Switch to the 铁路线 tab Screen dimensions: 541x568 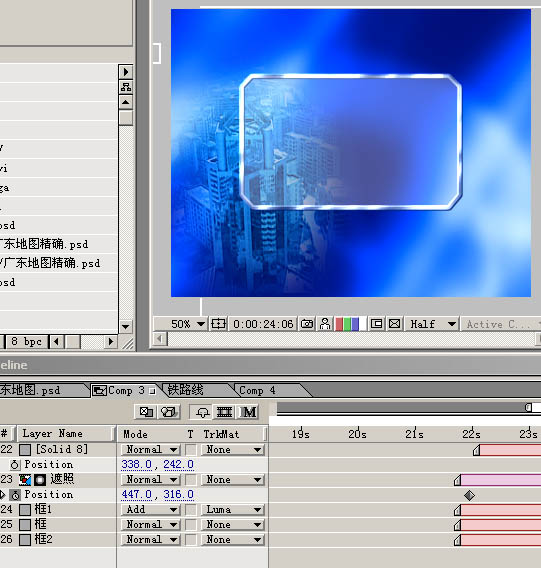pos(186,390)
